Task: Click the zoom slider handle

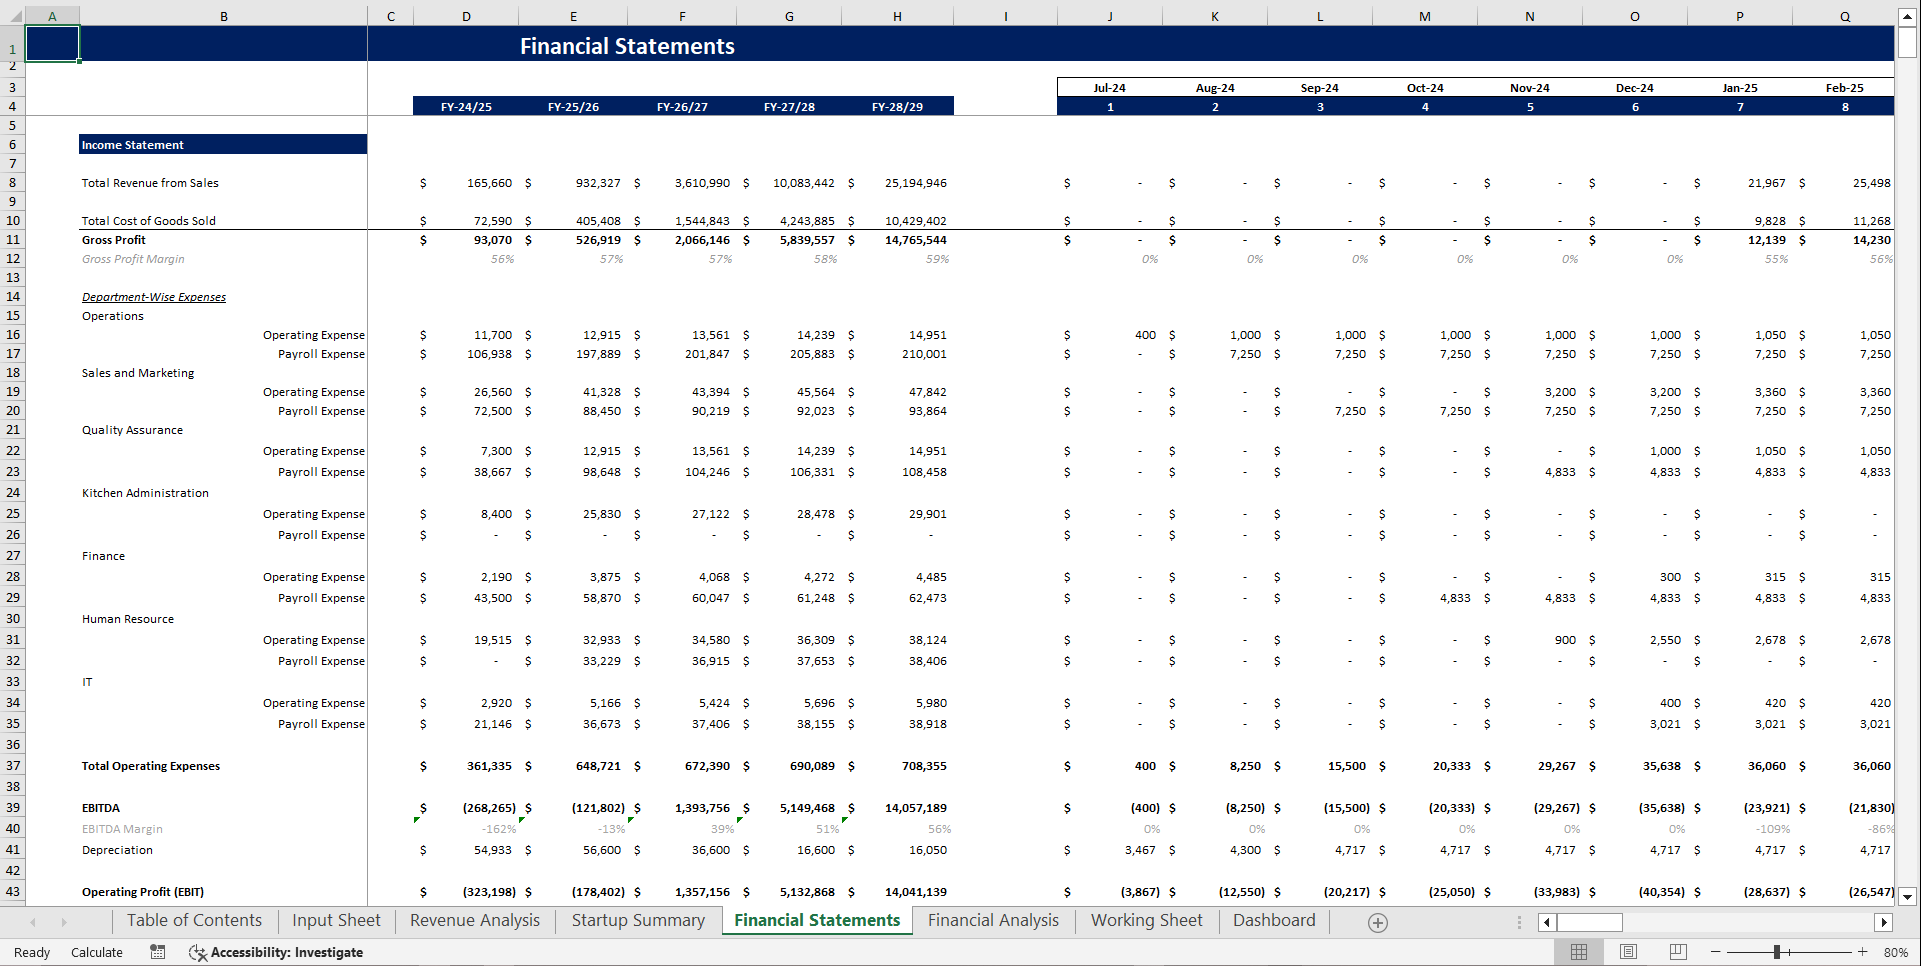Action: (1779, 952)
